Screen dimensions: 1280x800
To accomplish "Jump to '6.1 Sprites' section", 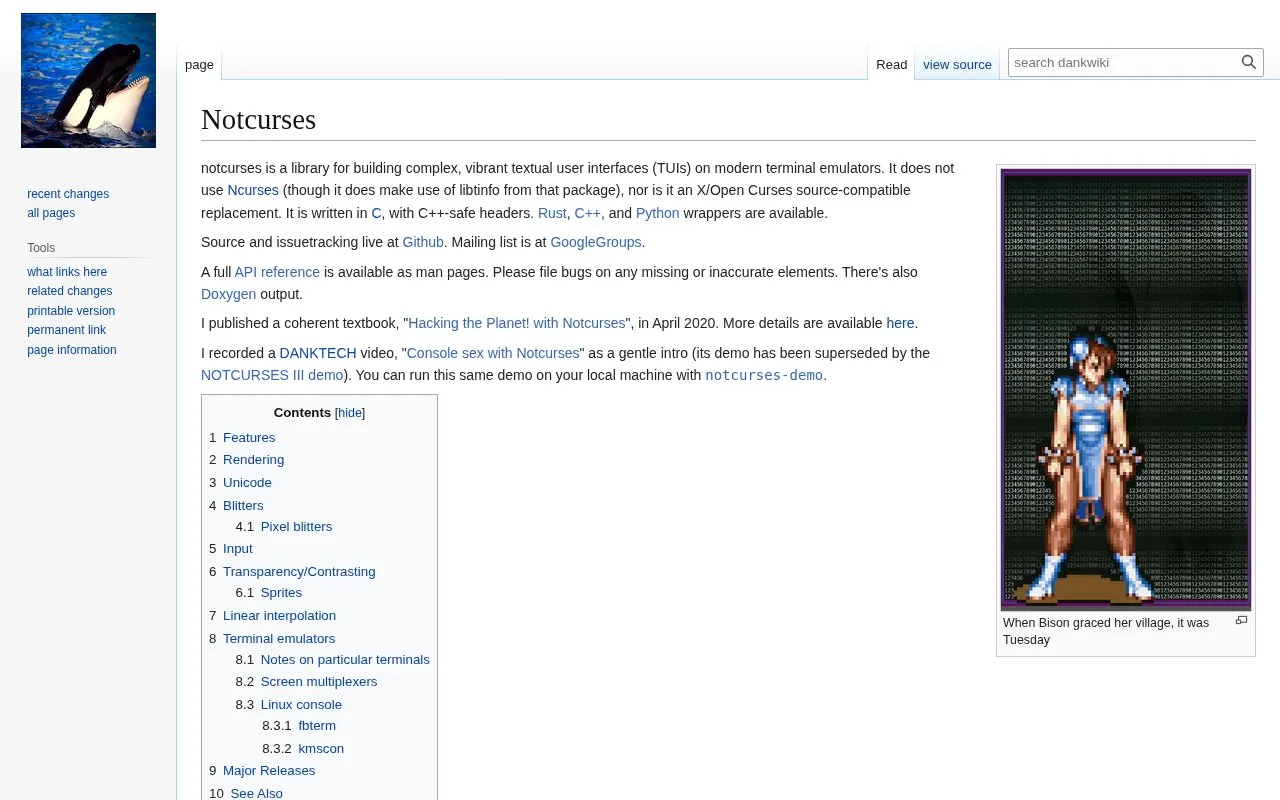I will tap(269, 593).
